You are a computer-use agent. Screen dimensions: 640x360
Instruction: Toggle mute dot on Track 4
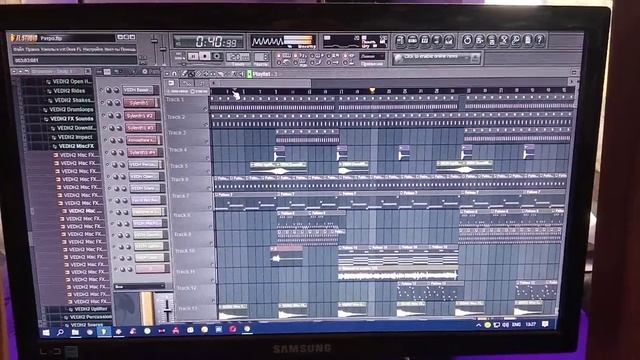click(207, 158)
